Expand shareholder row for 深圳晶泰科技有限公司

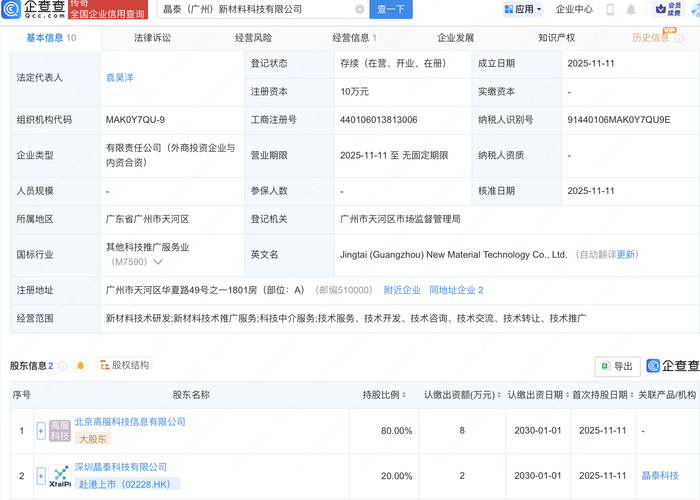[x=41, y=475]
